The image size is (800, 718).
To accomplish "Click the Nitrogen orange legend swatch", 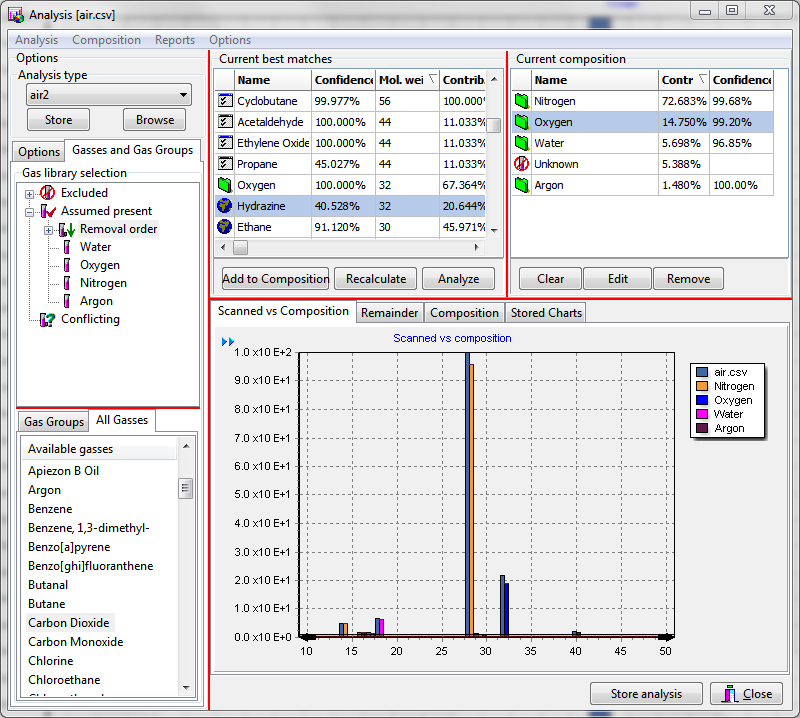I will (x=703, y=386).
